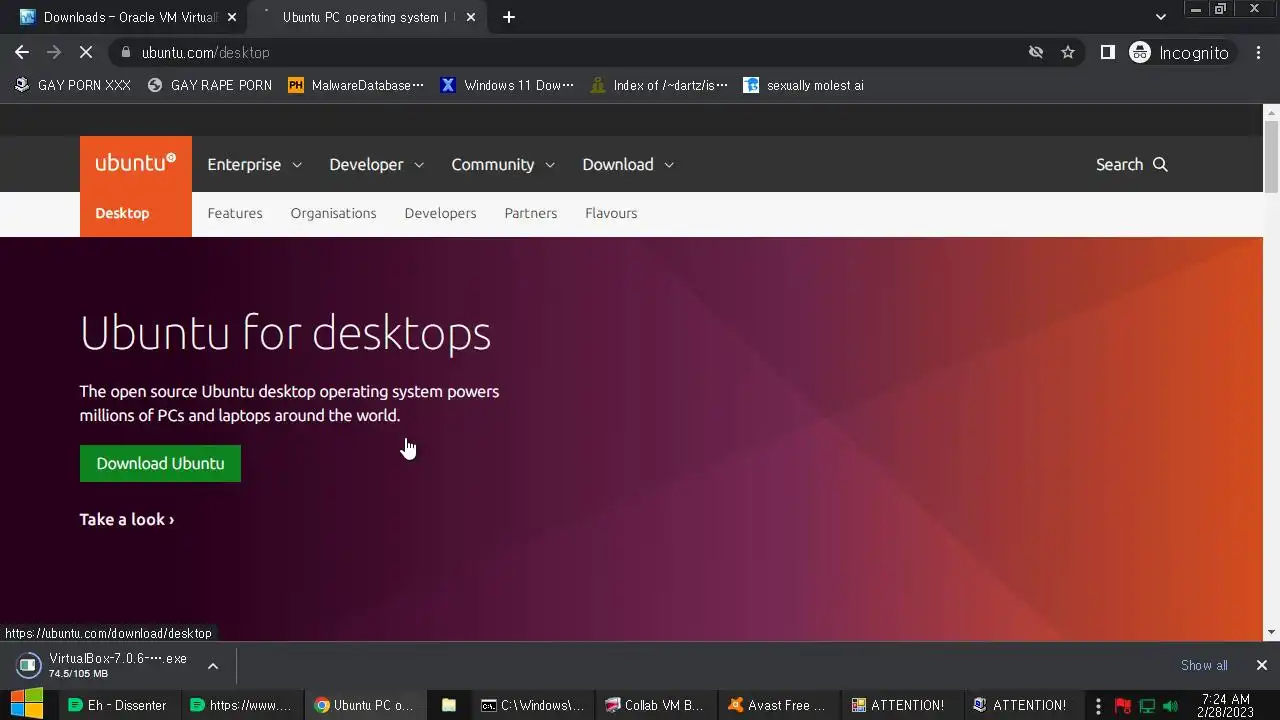Click the network monitor tray icon
This screenshot has width=1280, height=720.
point(1147,706)
